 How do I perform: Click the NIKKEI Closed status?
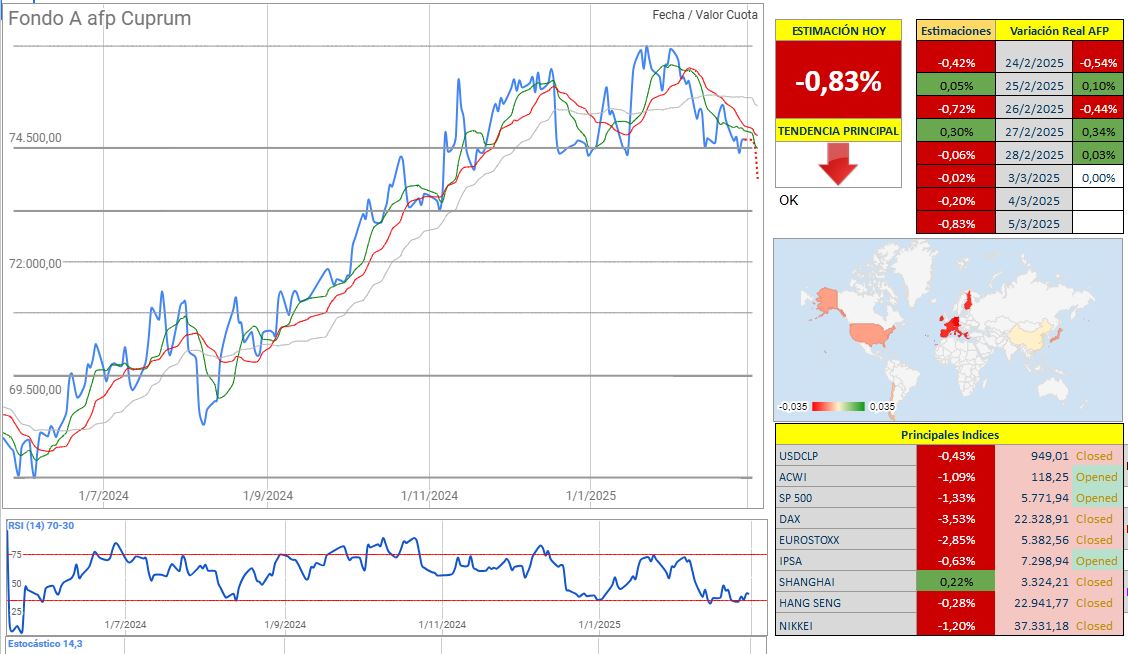click(1094, 625)
